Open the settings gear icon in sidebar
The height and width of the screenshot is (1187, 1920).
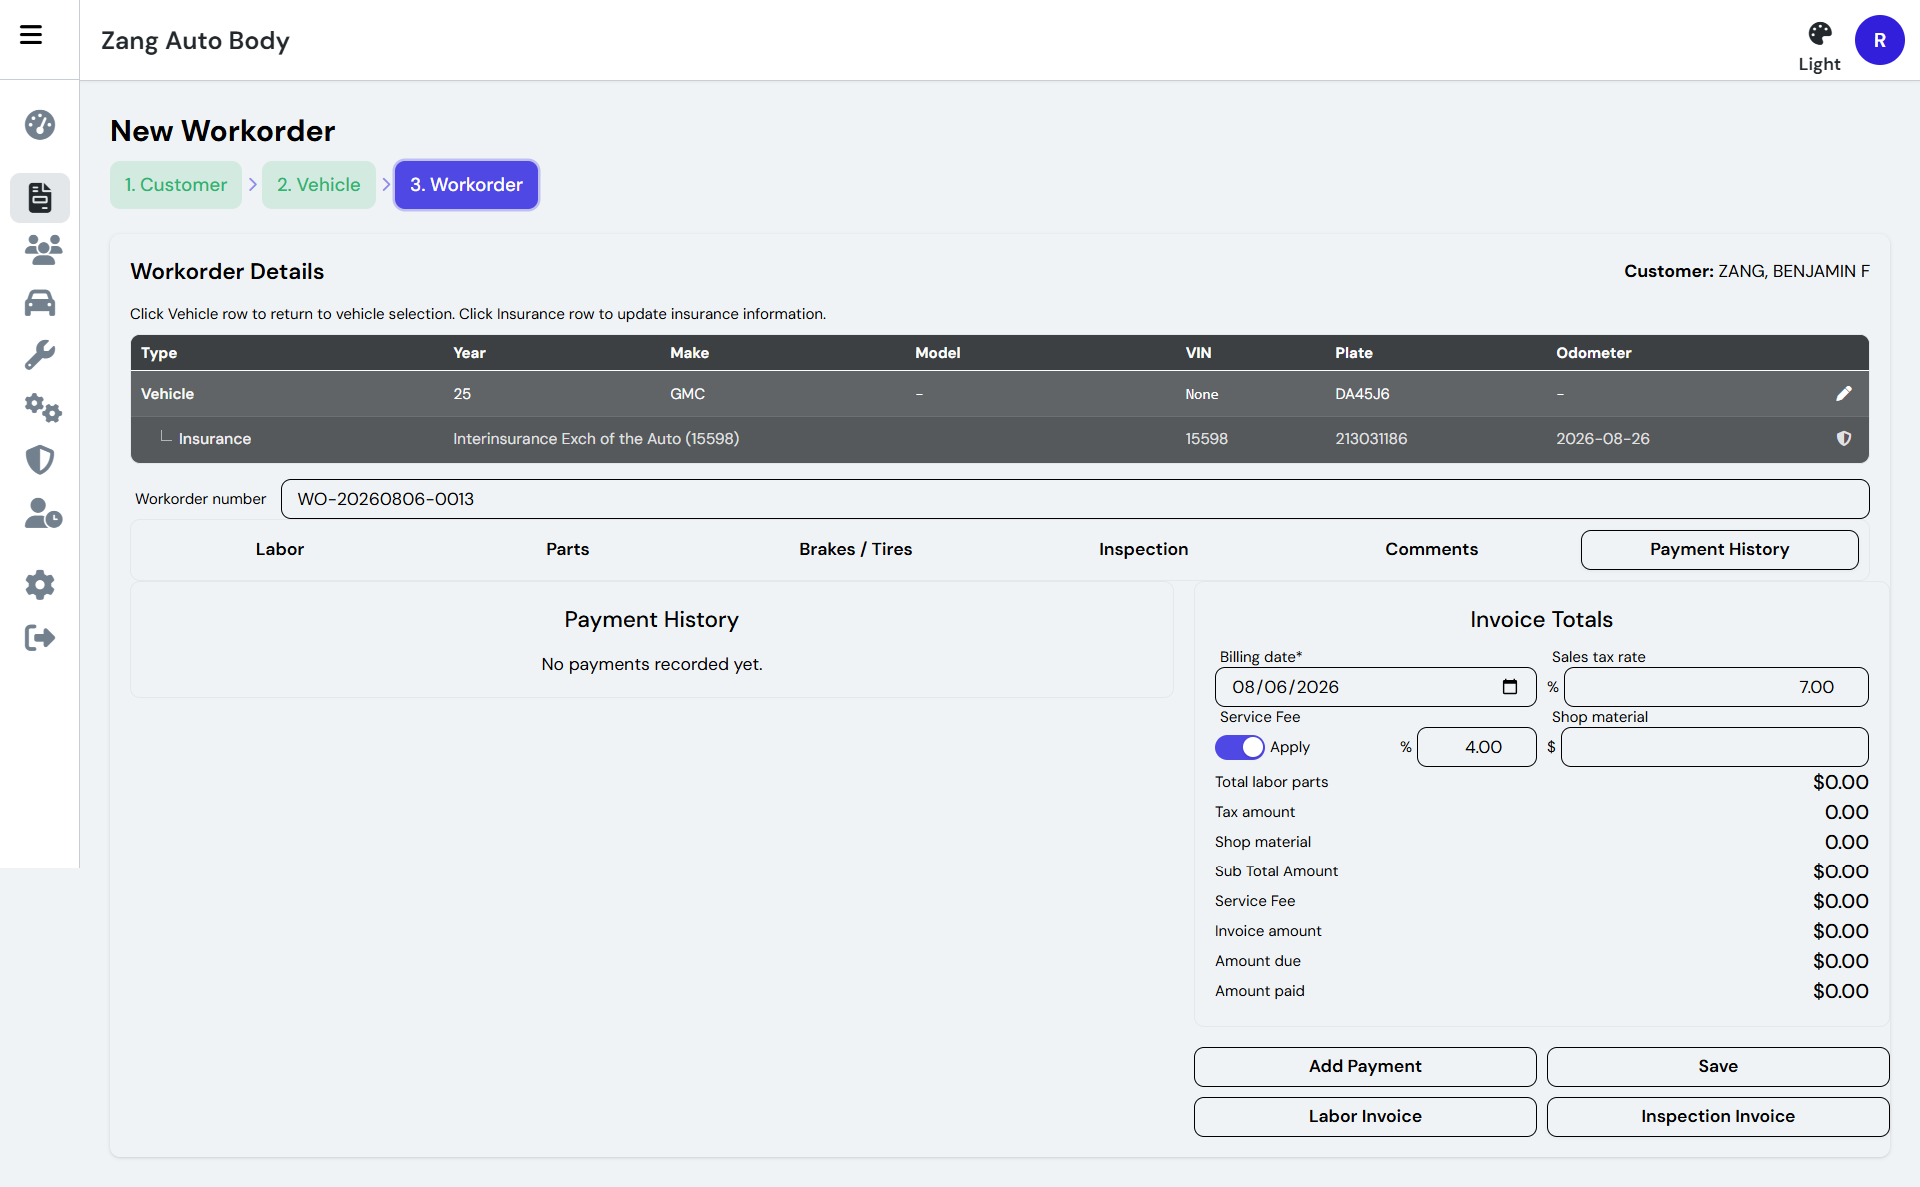point(40,585)
